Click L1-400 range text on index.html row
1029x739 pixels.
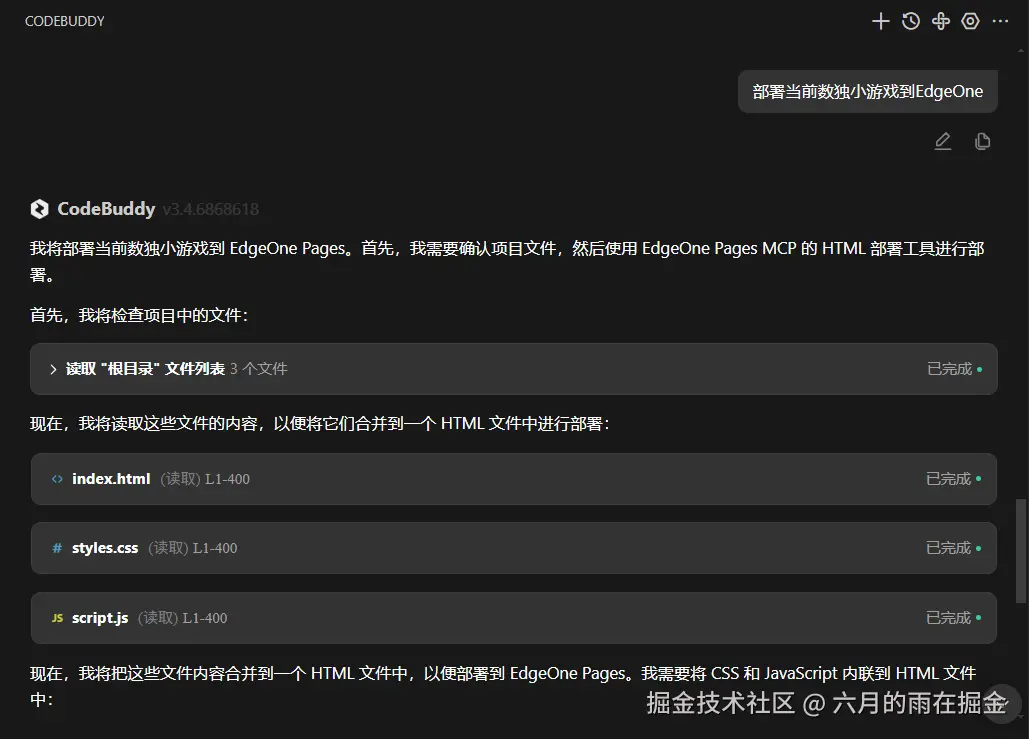click(227, 479)
